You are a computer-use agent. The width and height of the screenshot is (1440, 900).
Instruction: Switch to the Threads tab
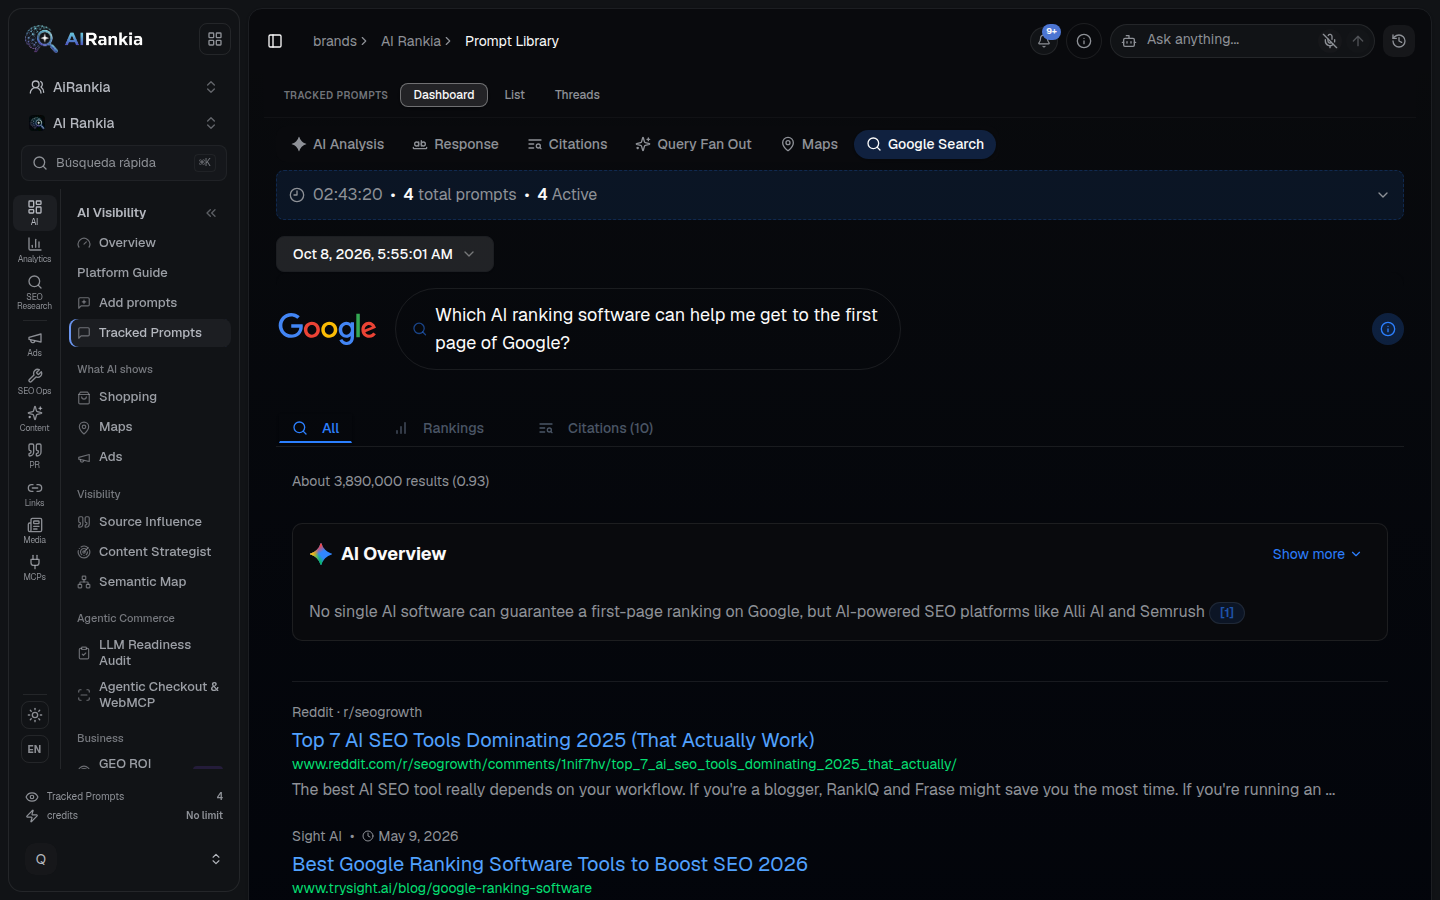[x=577, y=95]
